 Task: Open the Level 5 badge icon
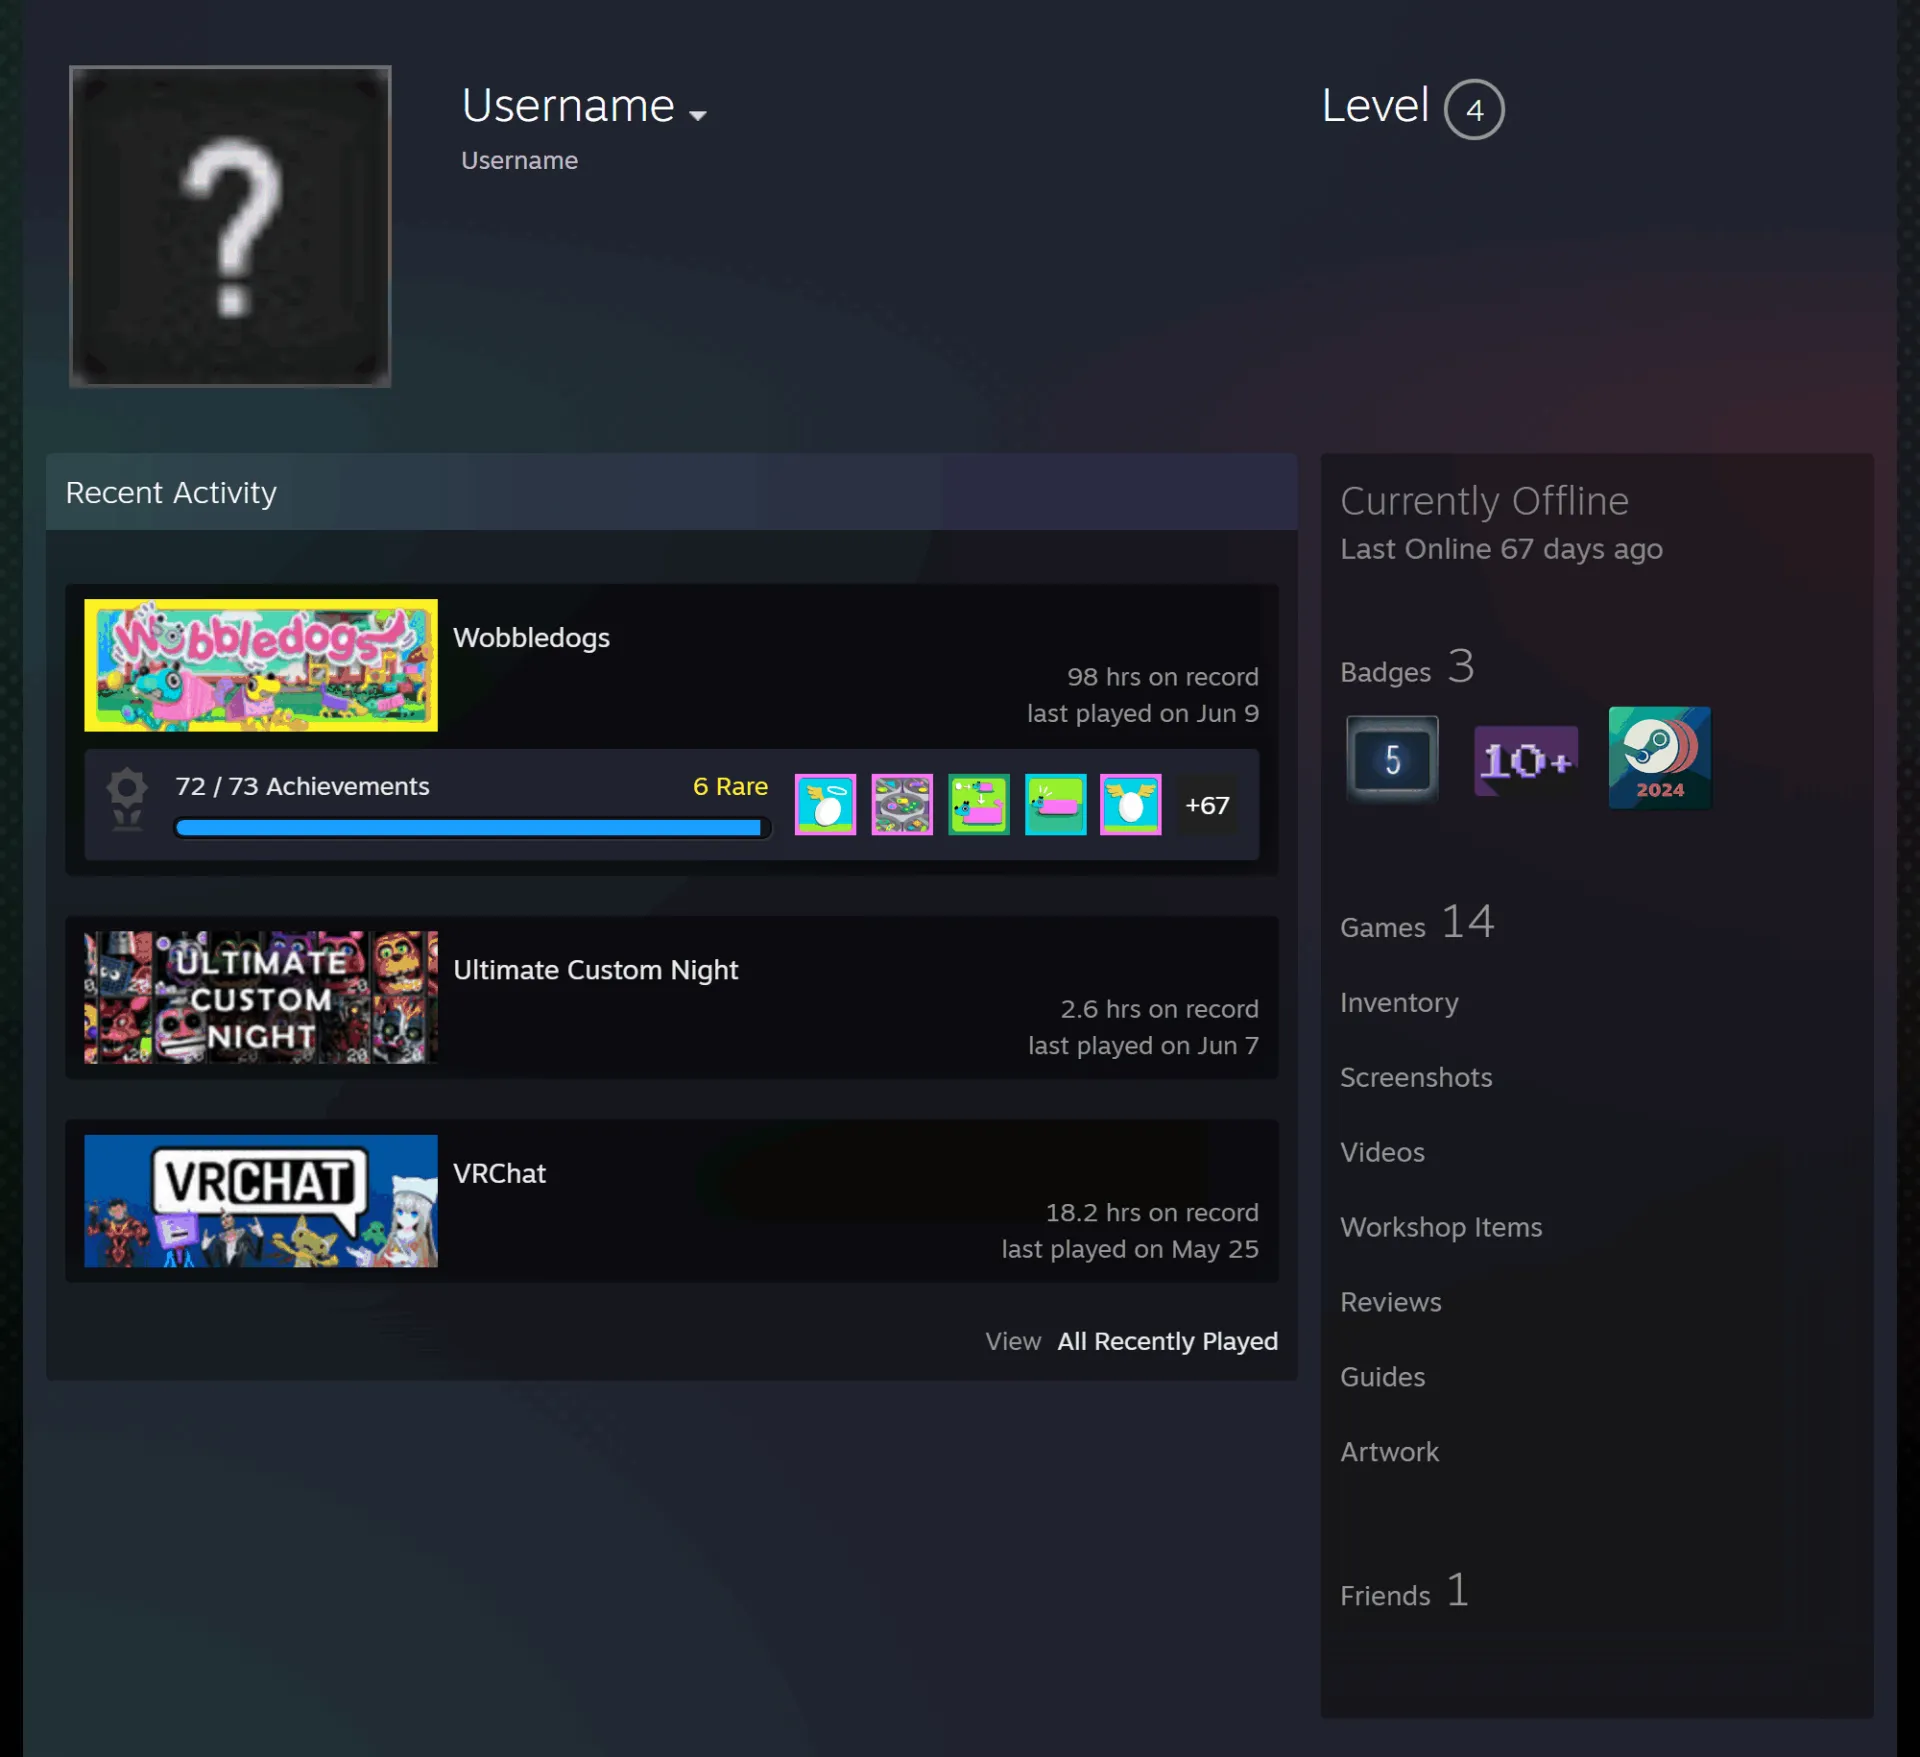coord(1392,759)
